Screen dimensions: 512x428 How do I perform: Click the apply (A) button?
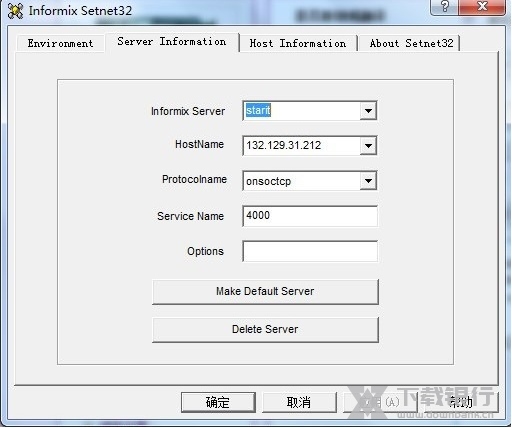[x=380, y=402]
